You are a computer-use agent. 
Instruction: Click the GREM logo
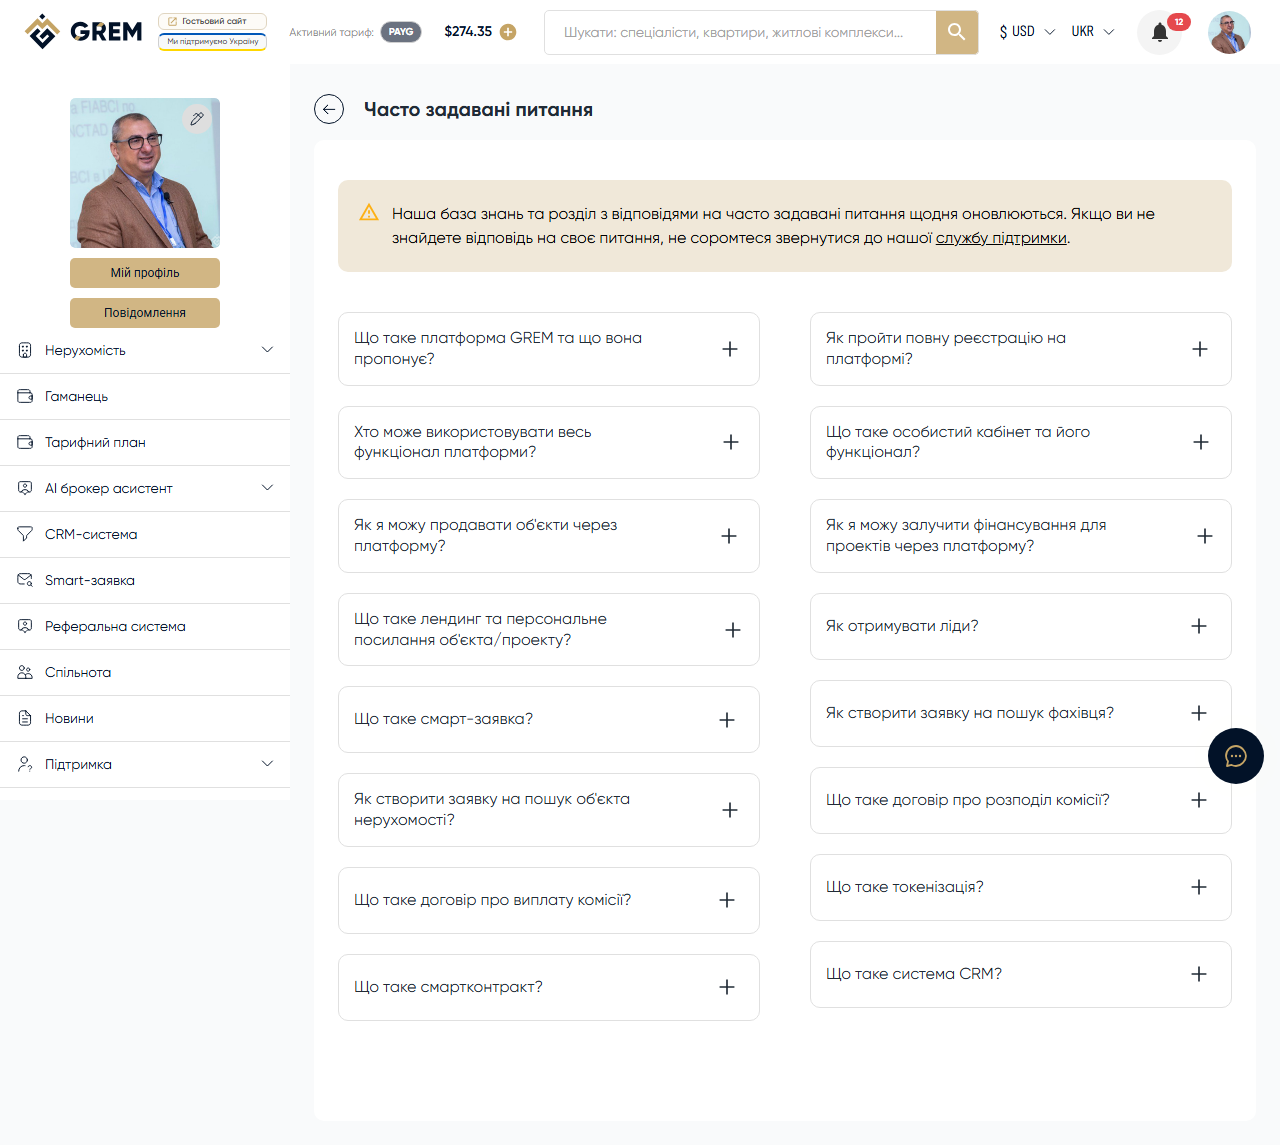pos(84,32)
